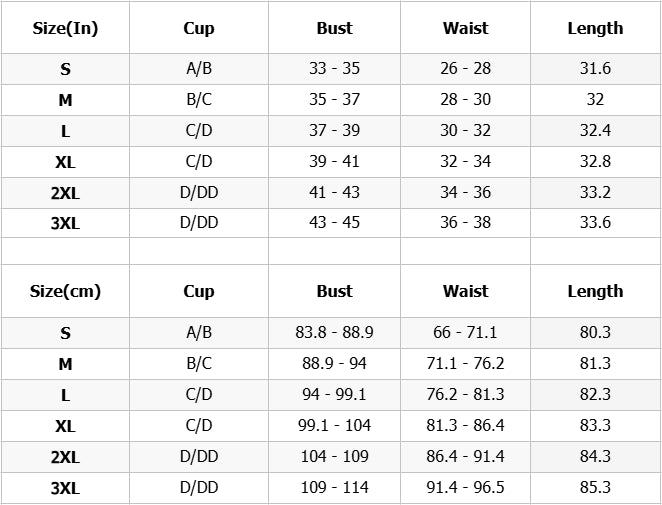Select the 35 - 37 bust measurement
This screenshot has height=505, width=662.
click(334, 100)
